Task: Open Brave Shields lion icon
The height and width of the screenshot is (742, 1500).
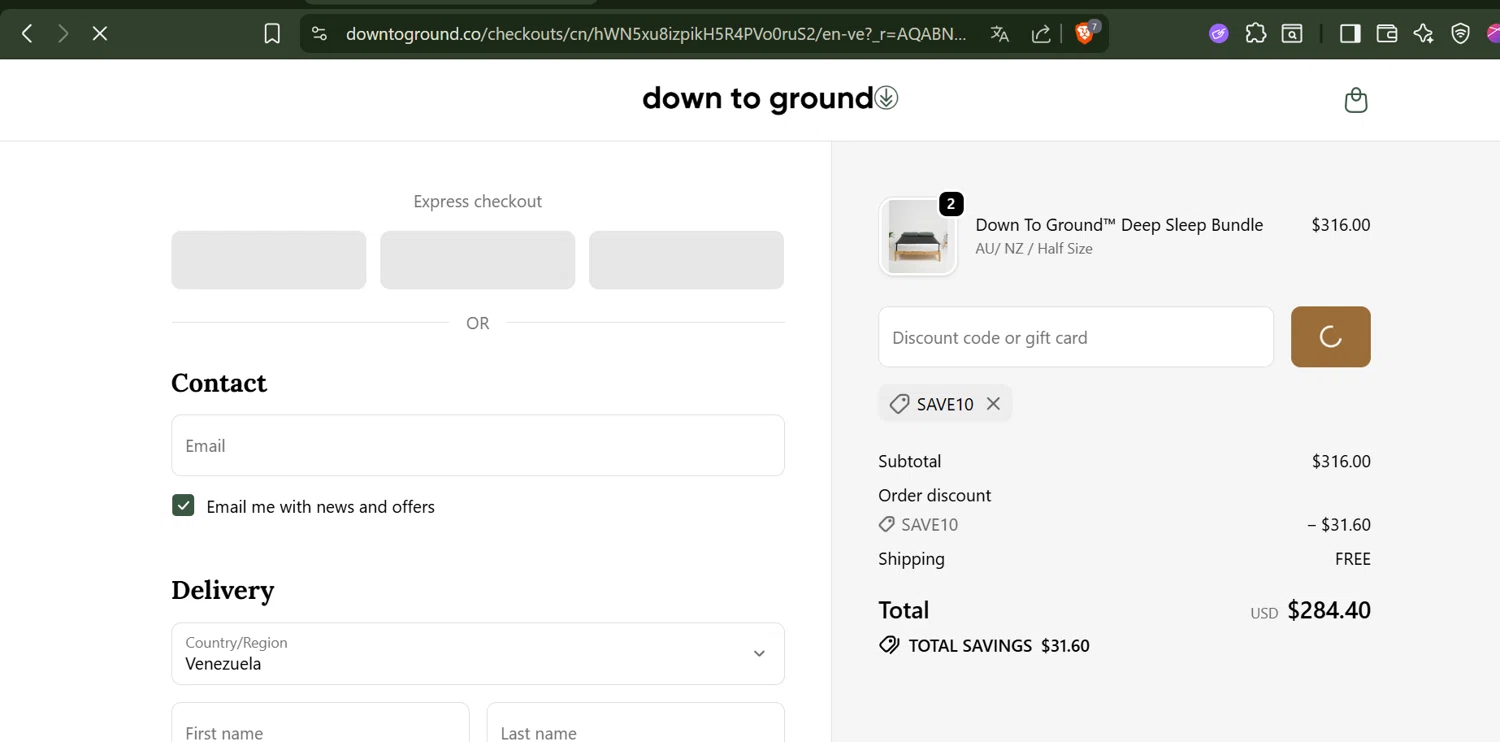Action: pos(1086,33)
